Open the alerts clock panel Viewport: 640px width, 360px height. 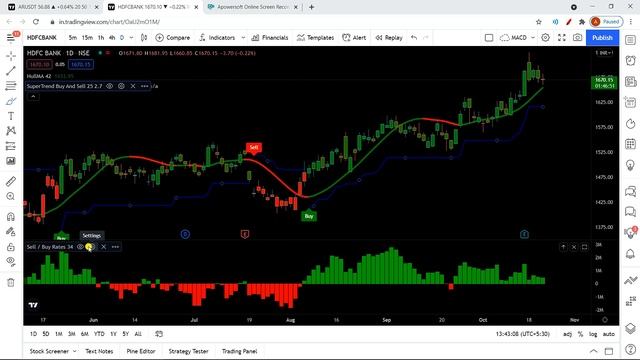tap(630, 60)
